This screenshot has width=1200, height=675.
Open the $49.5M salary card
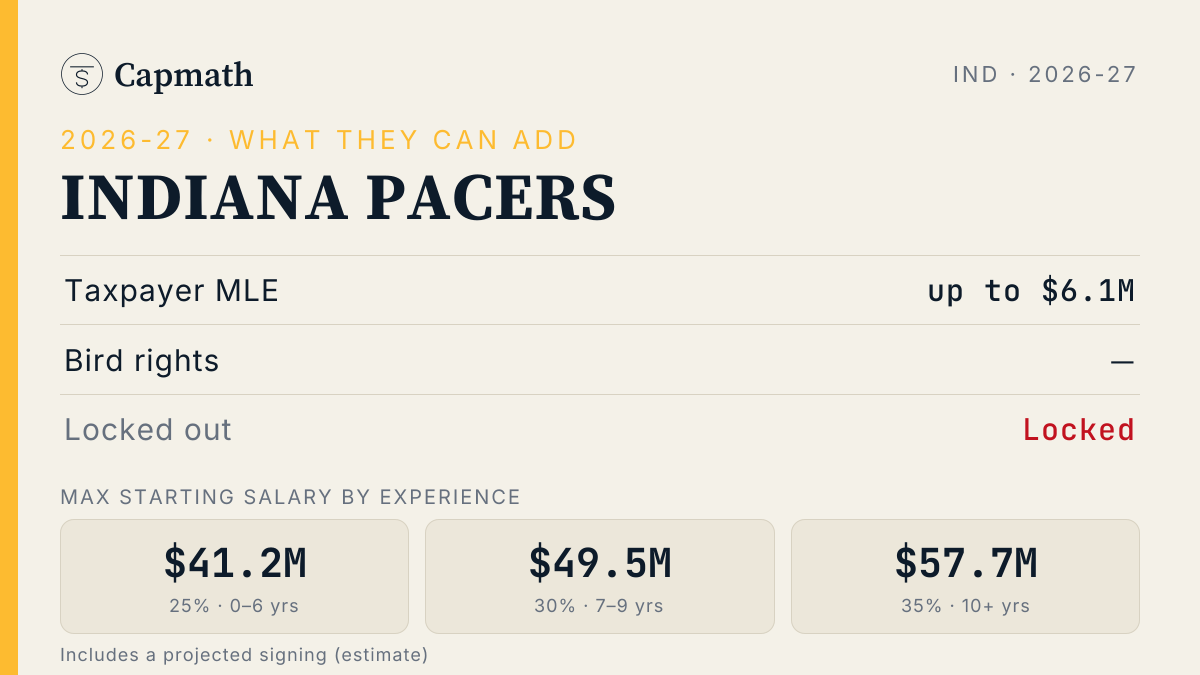click(600, 576)
